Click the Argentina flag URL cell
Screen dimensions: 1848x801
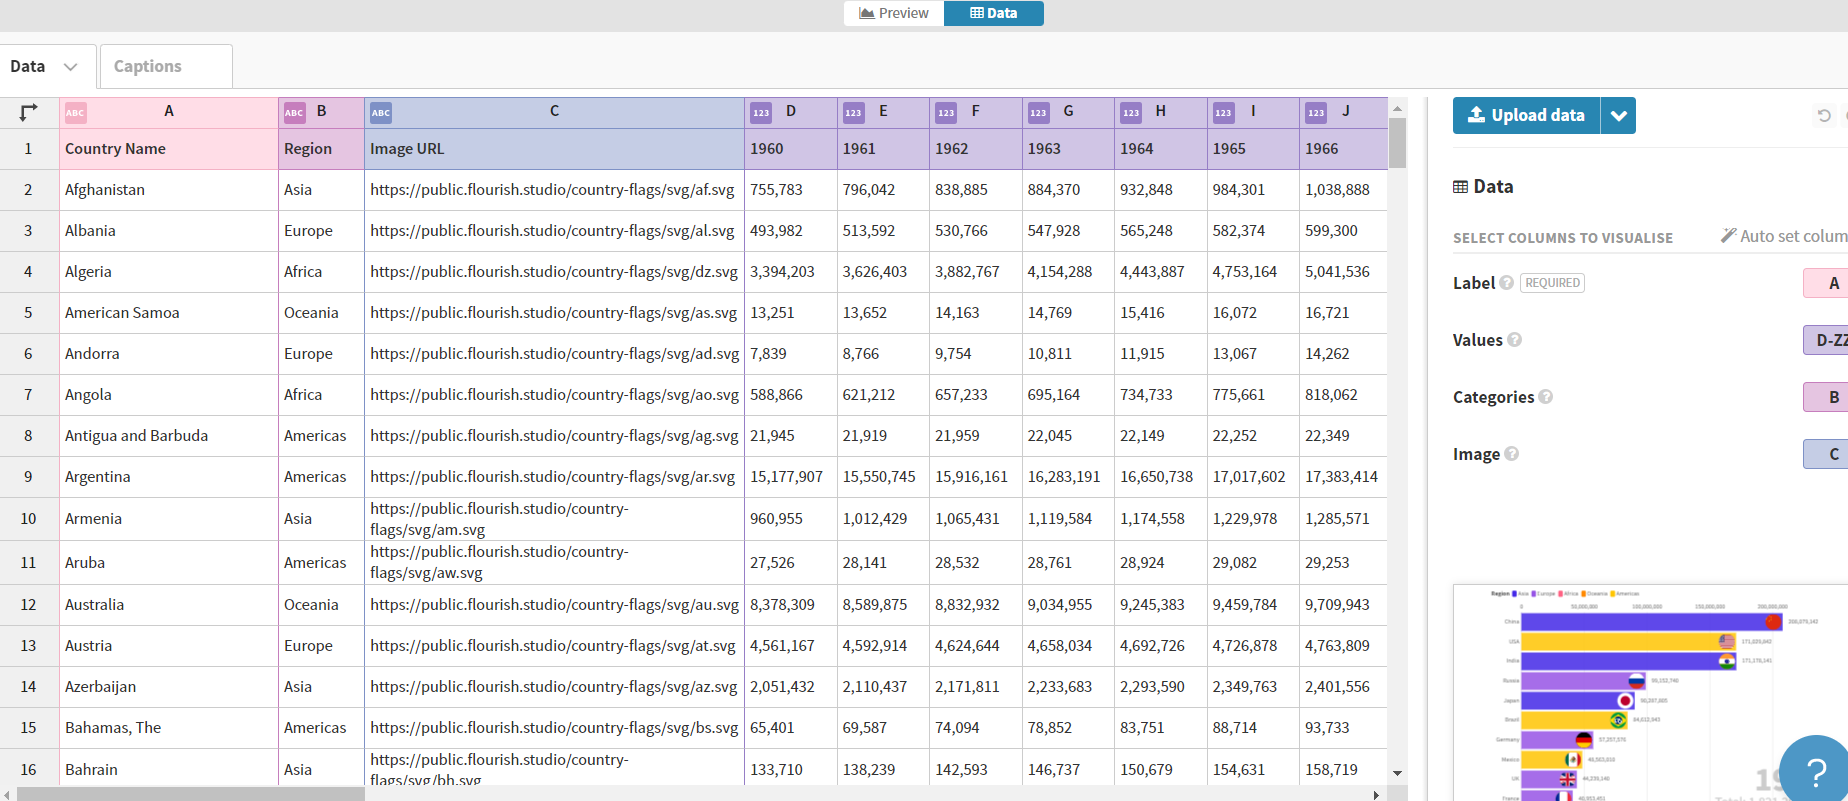pos(554,477)
